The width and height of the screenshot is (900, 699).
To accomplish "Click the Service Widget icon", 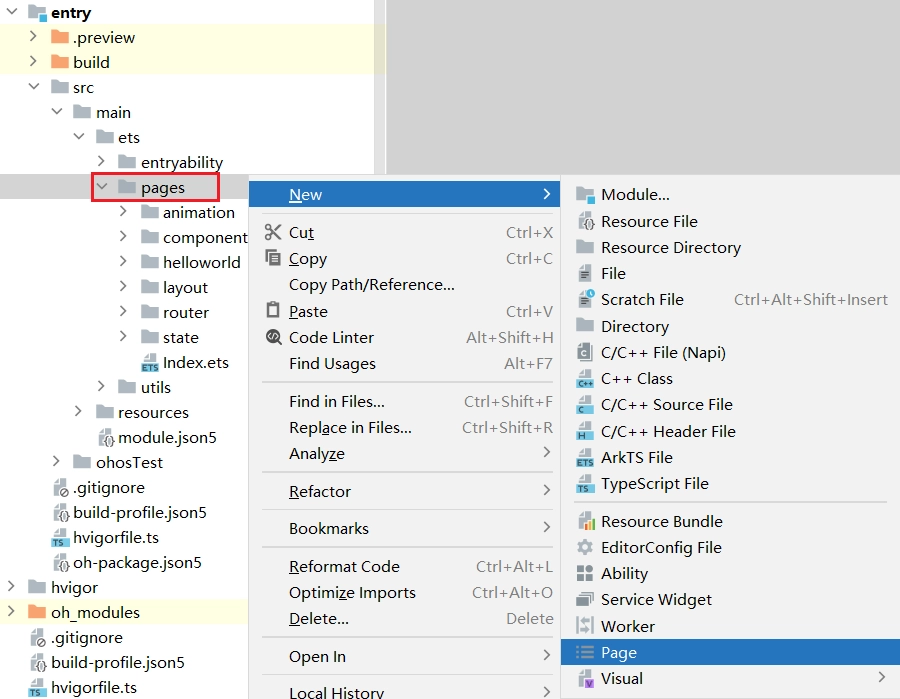I will 585,600.
